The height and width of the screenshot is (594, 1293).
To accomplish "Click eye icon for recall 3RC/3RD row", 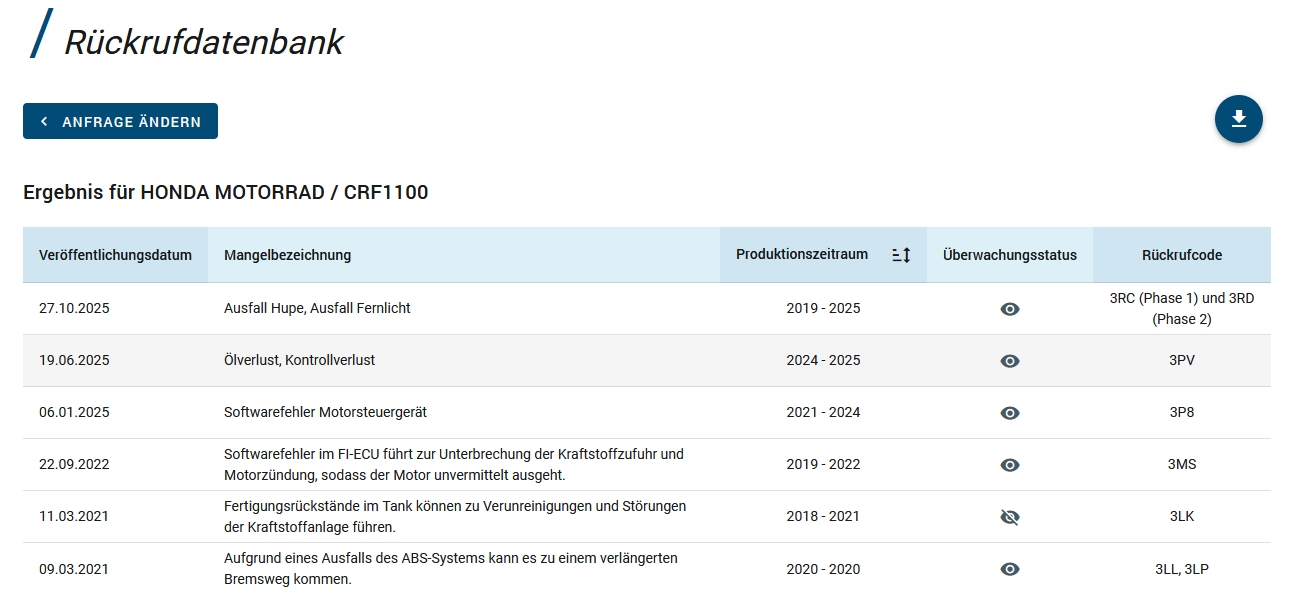I will pos(1009,309).
